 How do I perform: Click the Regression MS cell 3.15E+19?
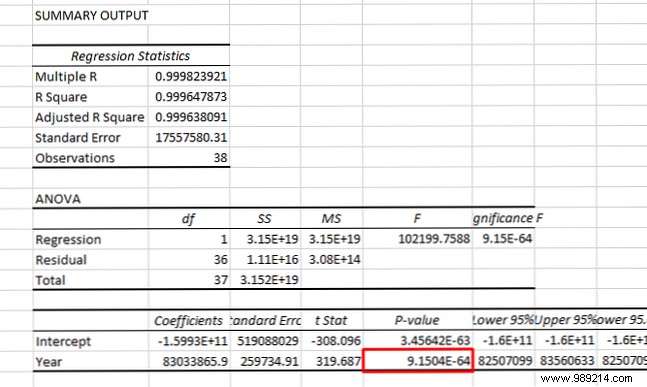pyautogui.click(x=334, y=239)
